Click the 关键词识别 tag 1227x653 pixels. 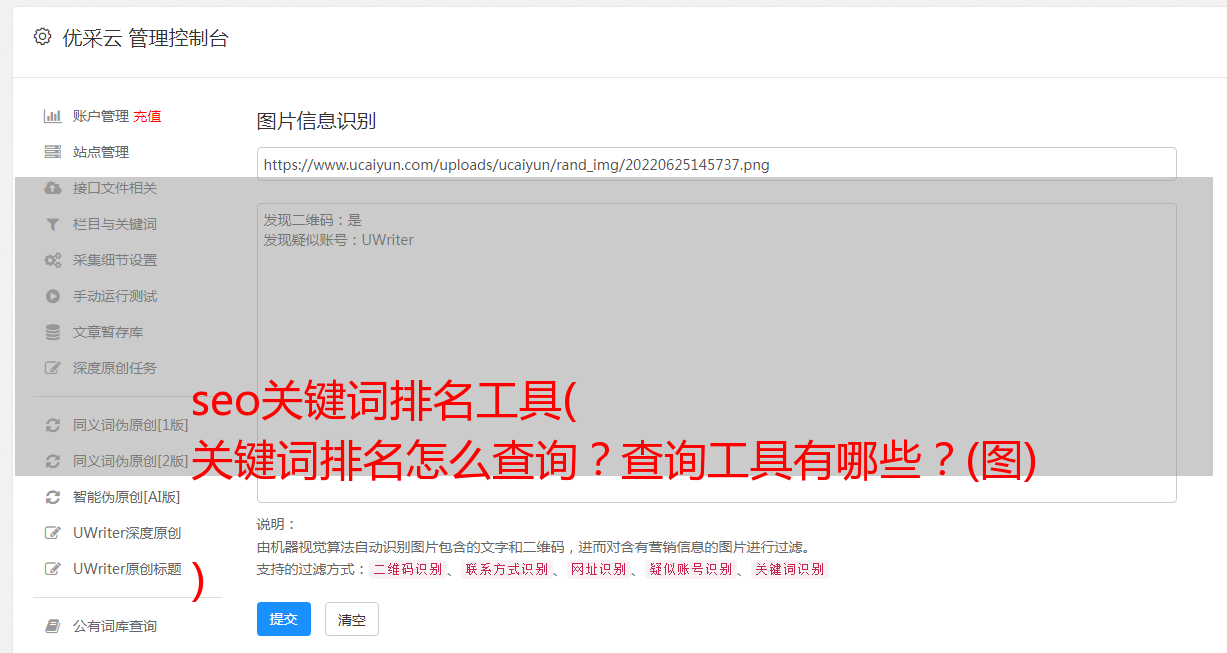point(789,569)
